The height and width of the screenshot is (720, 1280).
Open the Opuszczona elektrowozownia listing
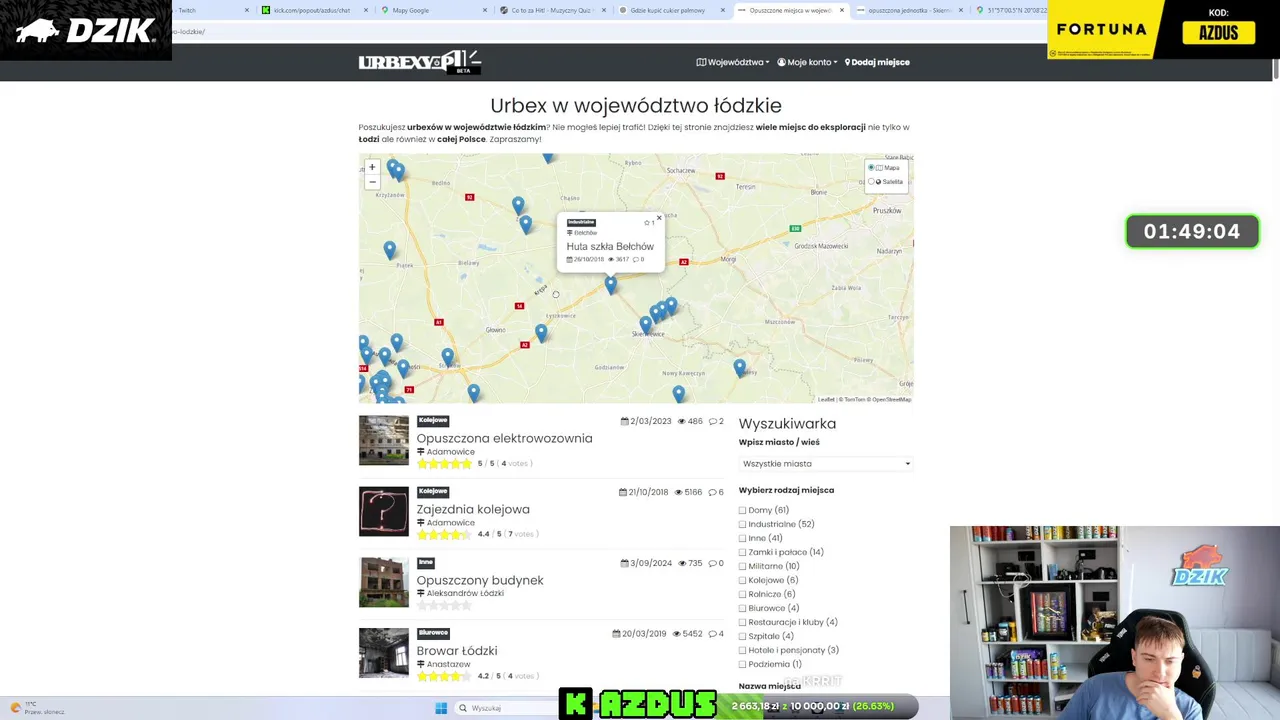(x=504, y=438)
